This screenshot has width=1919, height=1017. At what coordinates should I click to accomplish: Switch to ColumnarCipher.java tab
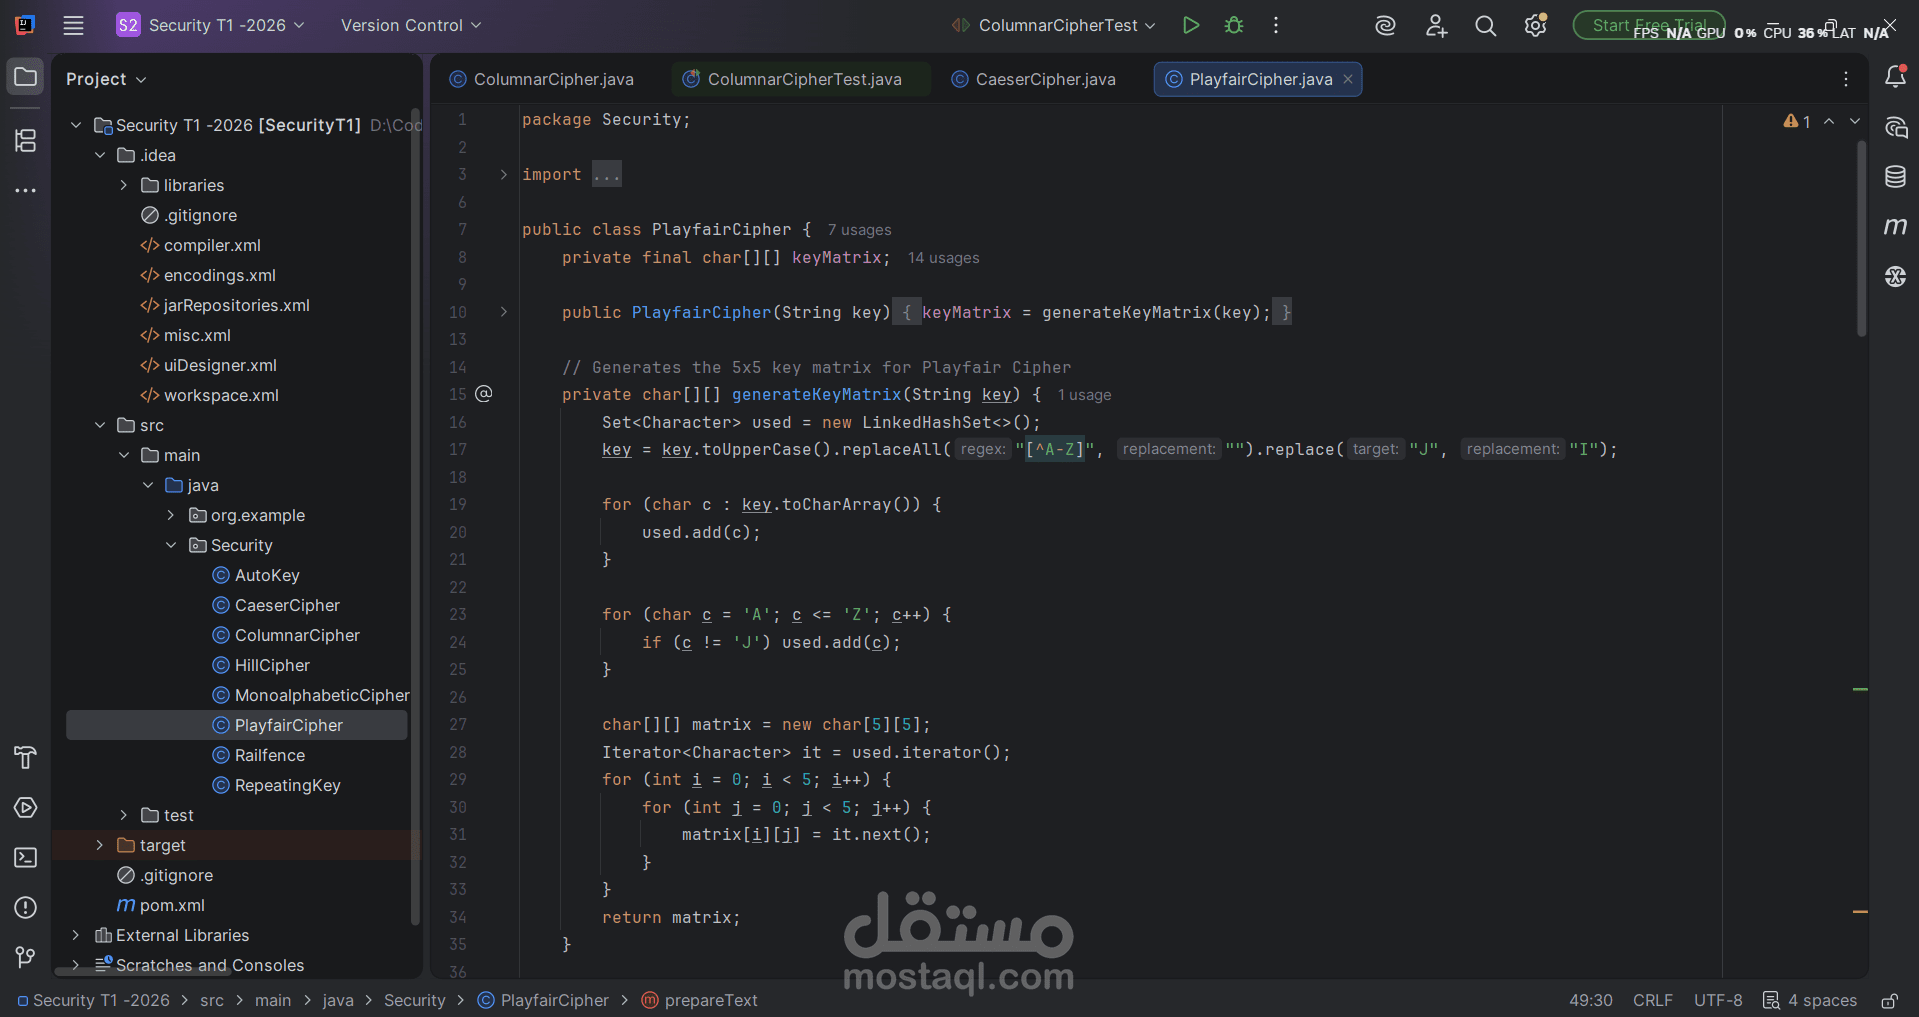click(x=542, y=79)
